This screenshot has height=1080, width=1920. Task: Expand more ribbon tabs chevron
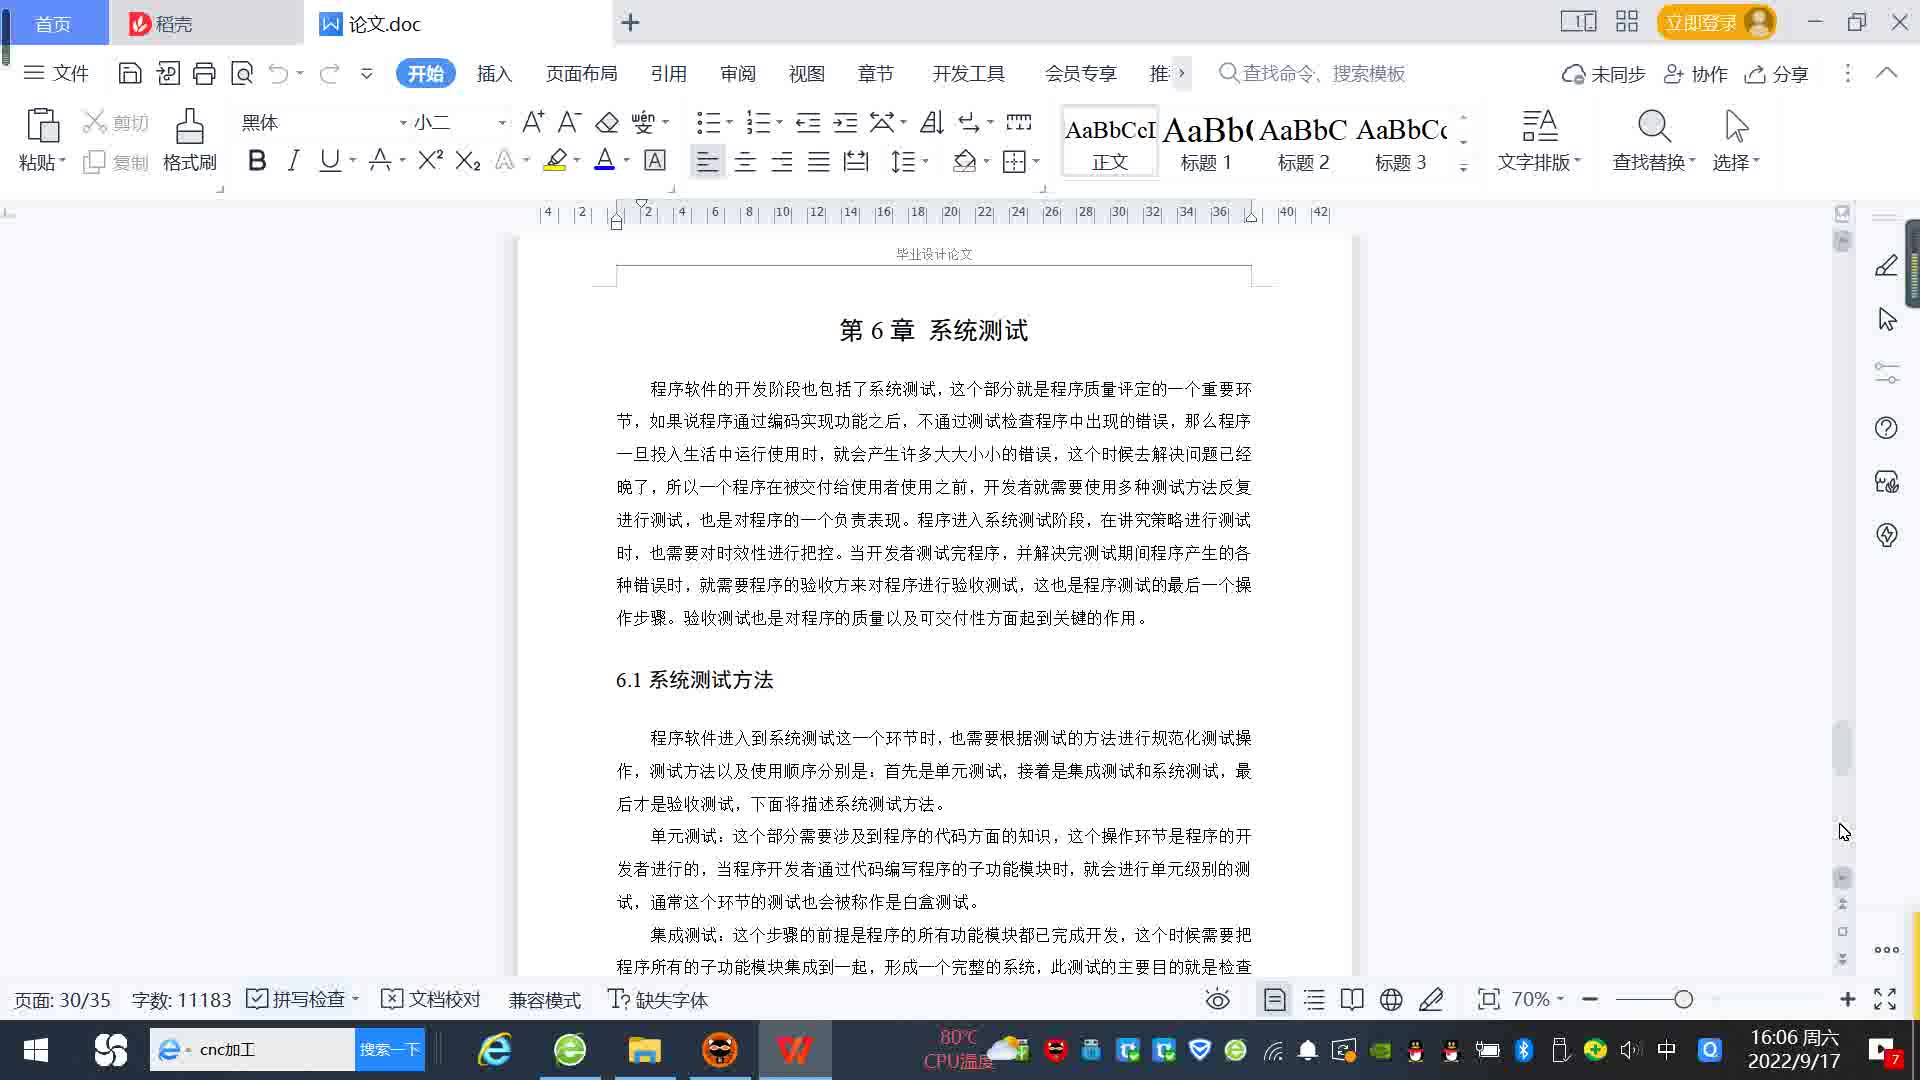click(x=1182, y=73)
